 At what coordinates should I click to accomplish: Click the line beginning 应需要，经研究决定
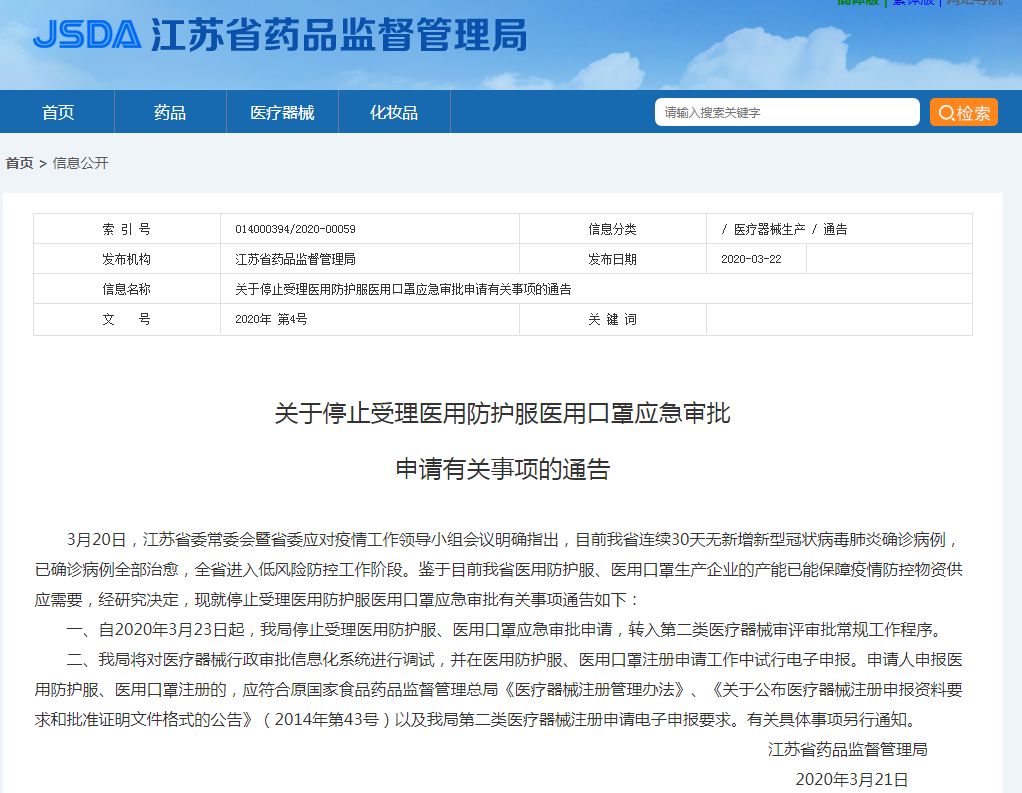click(338, 599)
